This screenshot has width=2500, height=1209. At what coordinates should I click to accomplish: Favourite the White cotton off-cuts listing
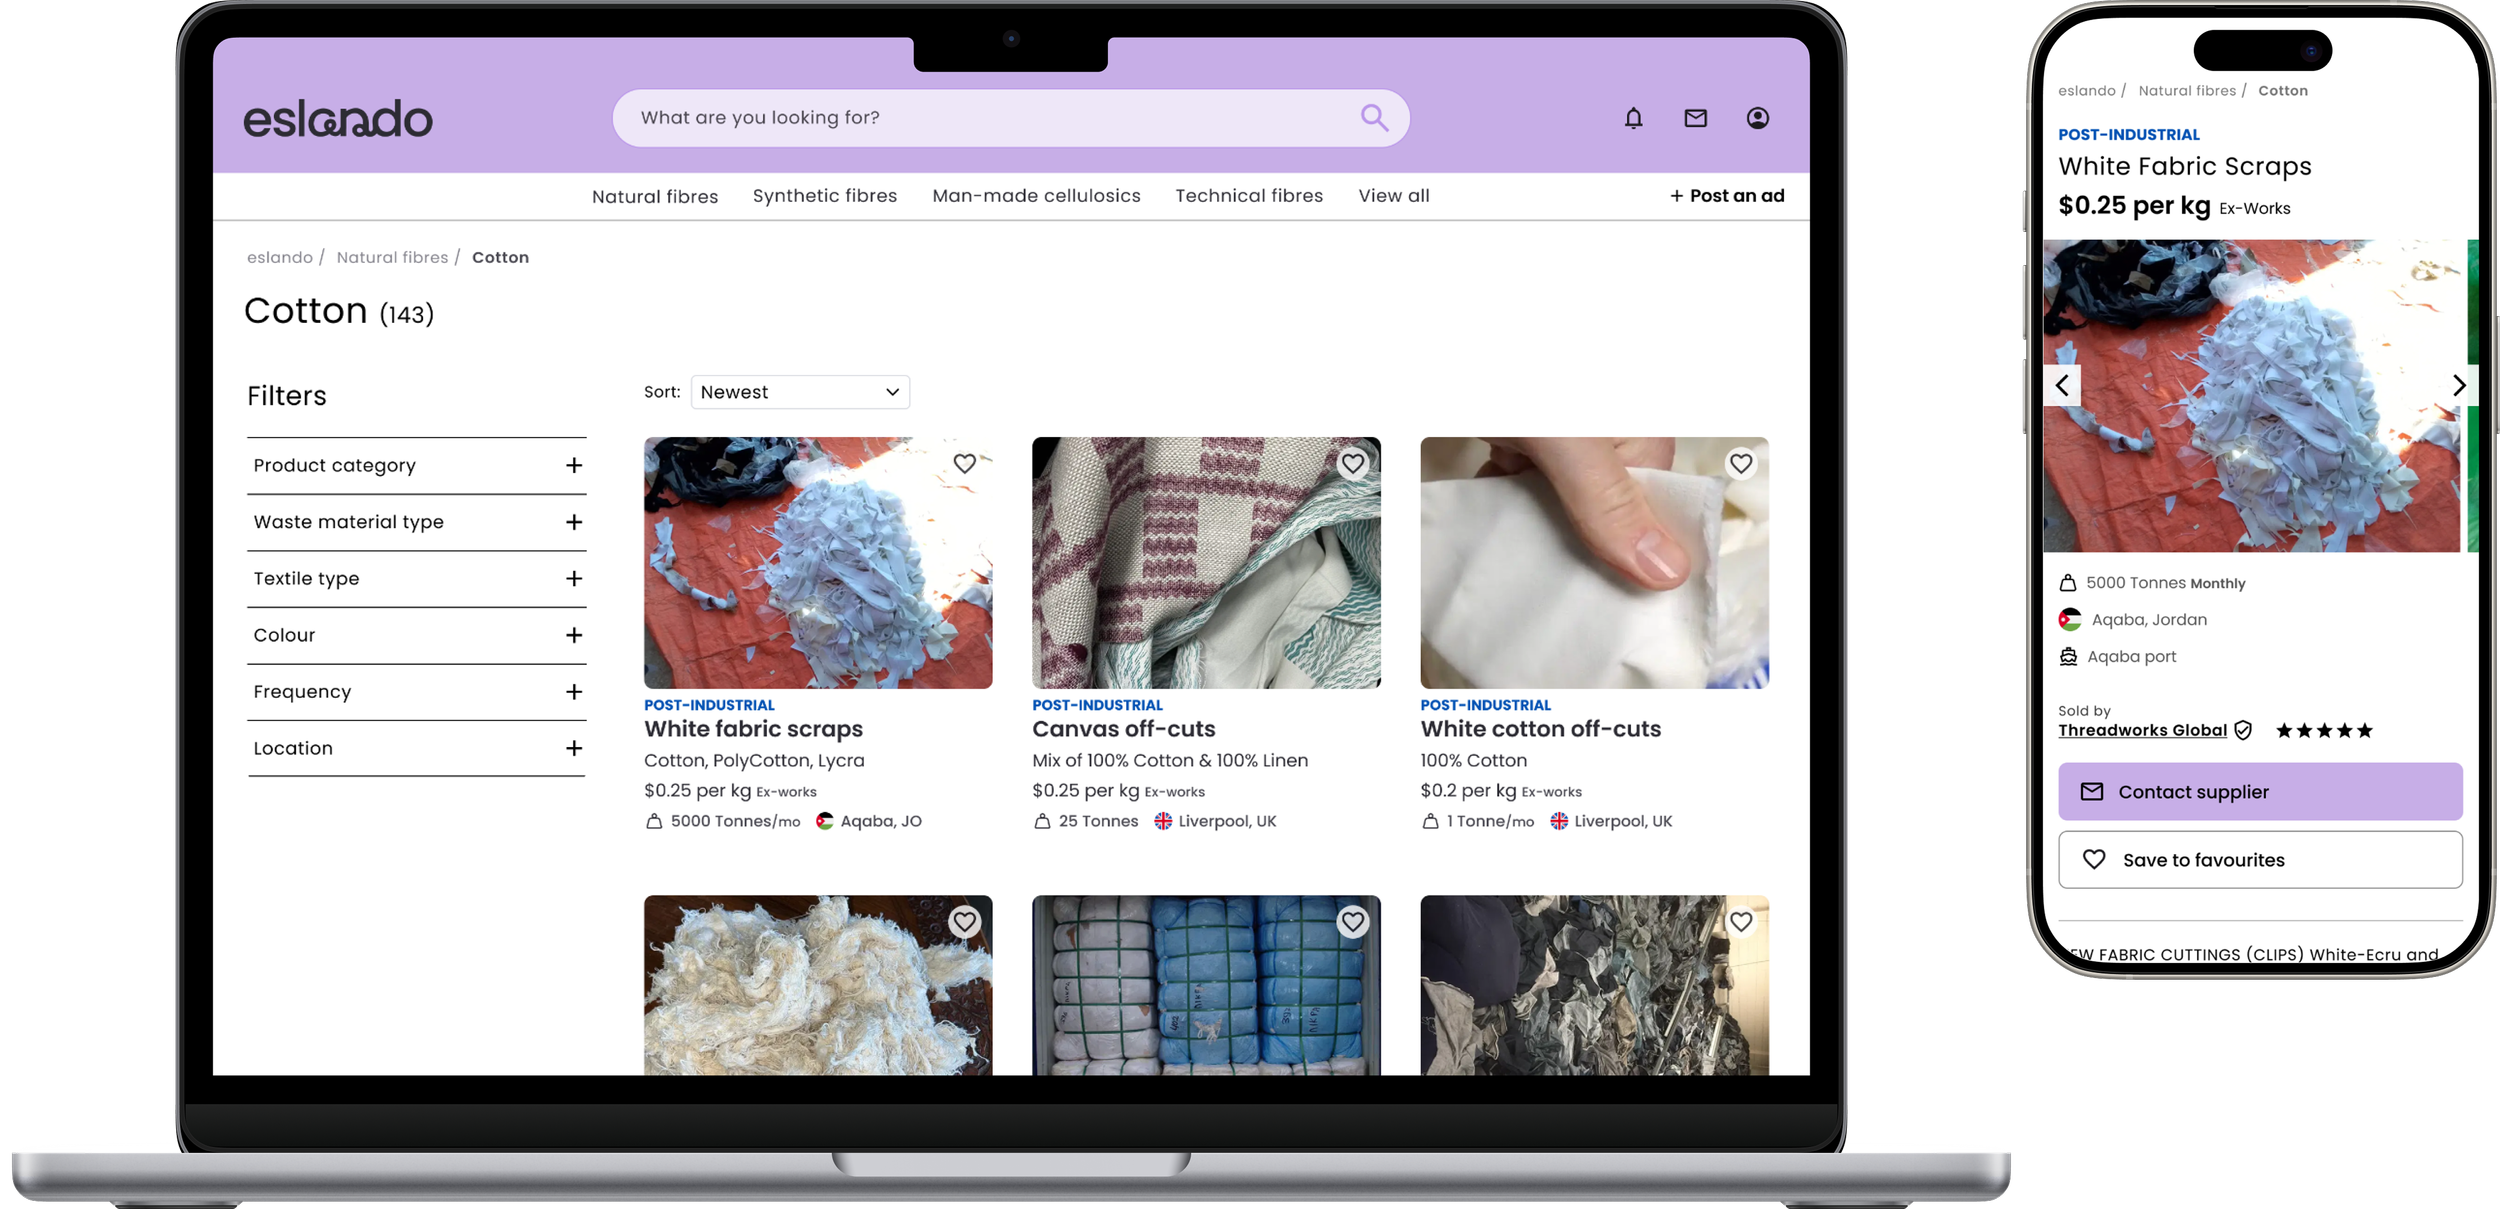pos(1740,464)
